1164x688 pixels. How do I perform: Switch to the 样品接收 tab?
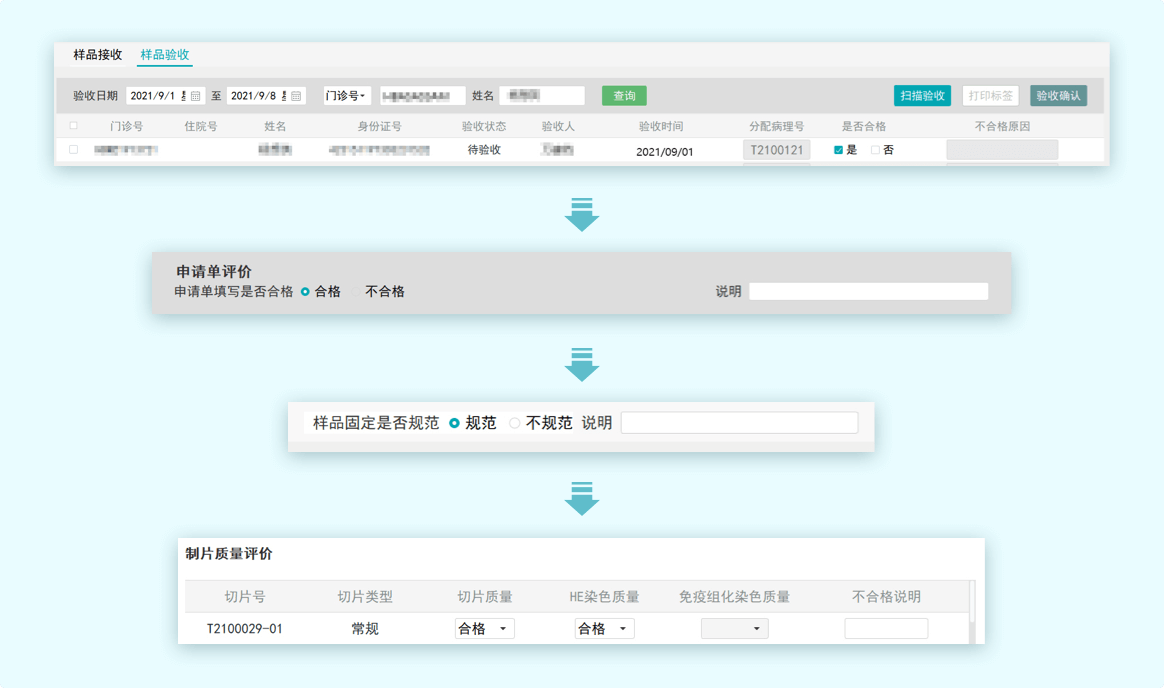click(x=98, y=55)
